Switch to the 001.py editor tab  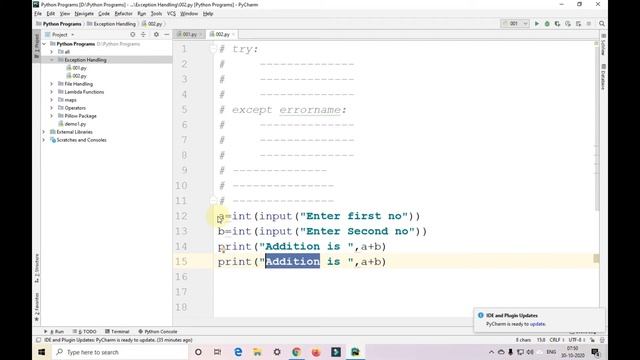point(189,34)
